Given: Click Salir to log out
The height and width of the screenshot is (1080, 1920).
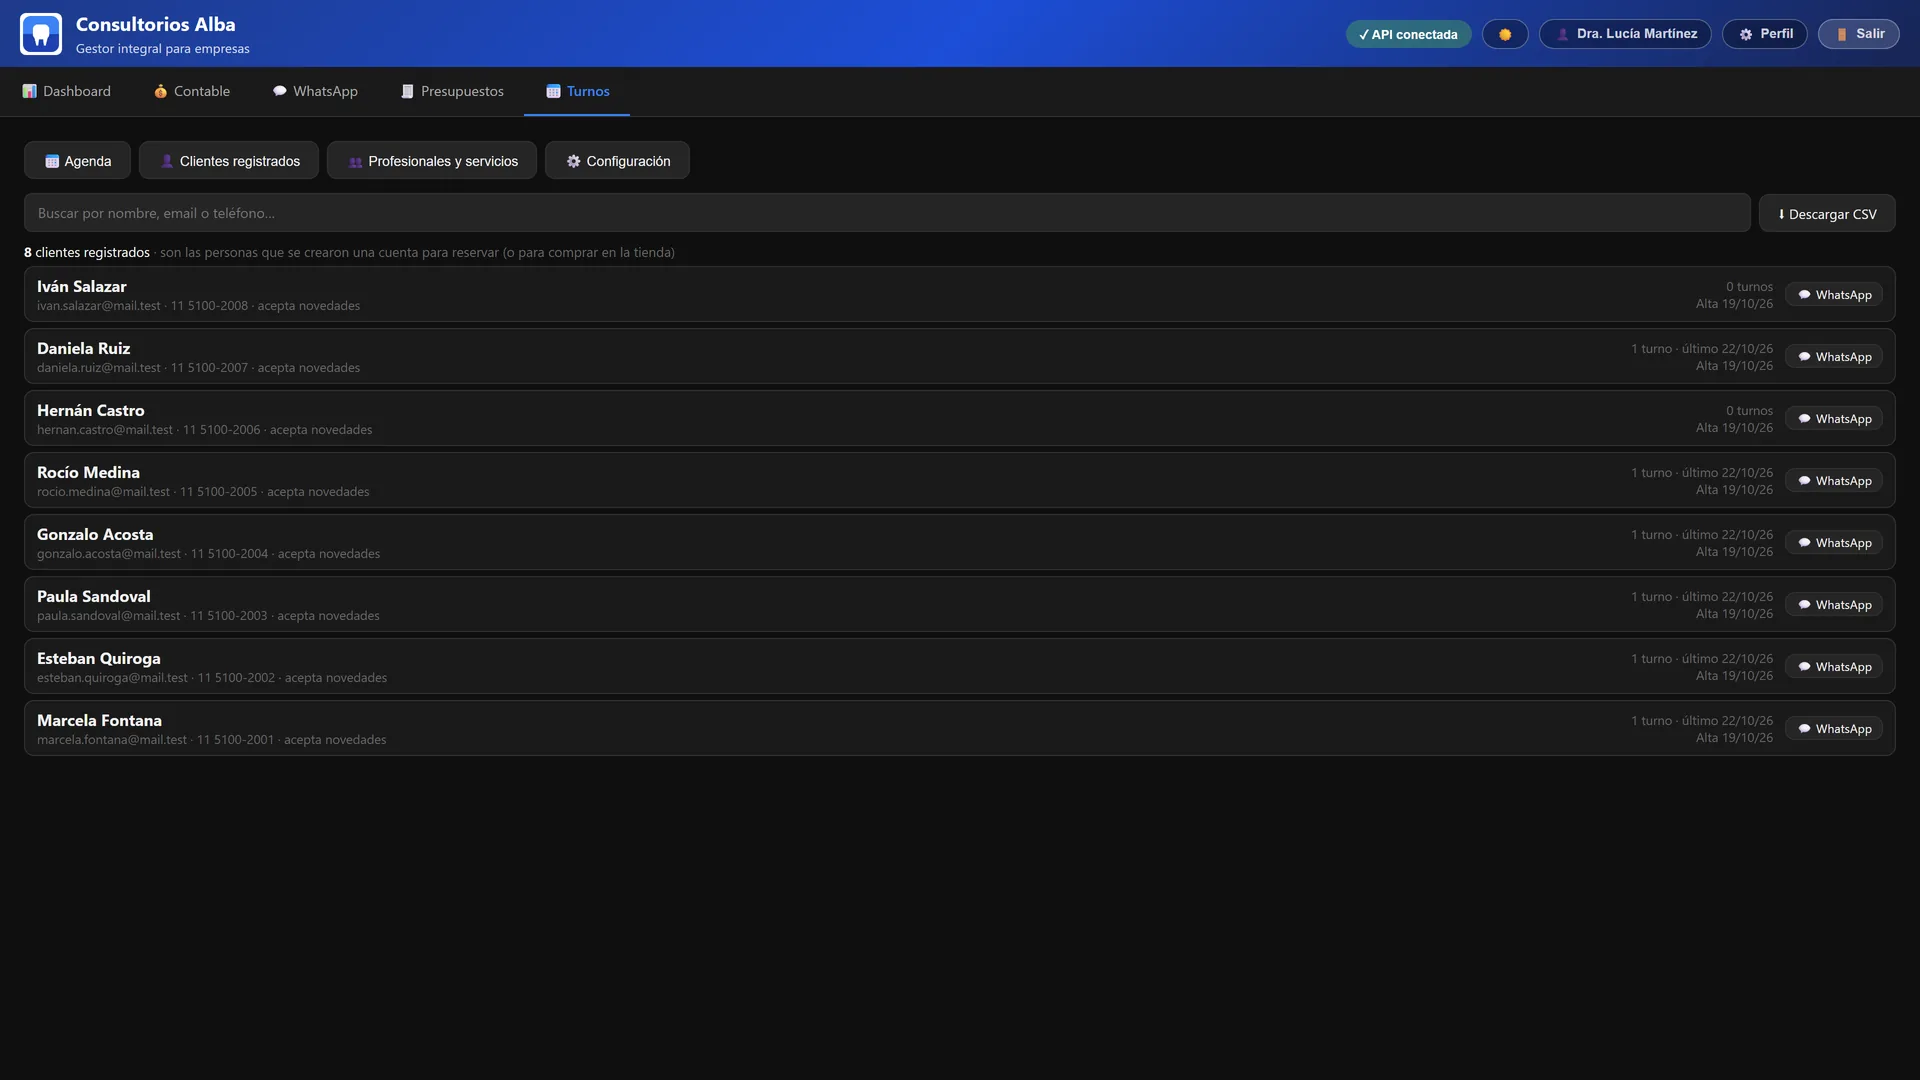Looking at the screenshot, I should pos(1859,34).
